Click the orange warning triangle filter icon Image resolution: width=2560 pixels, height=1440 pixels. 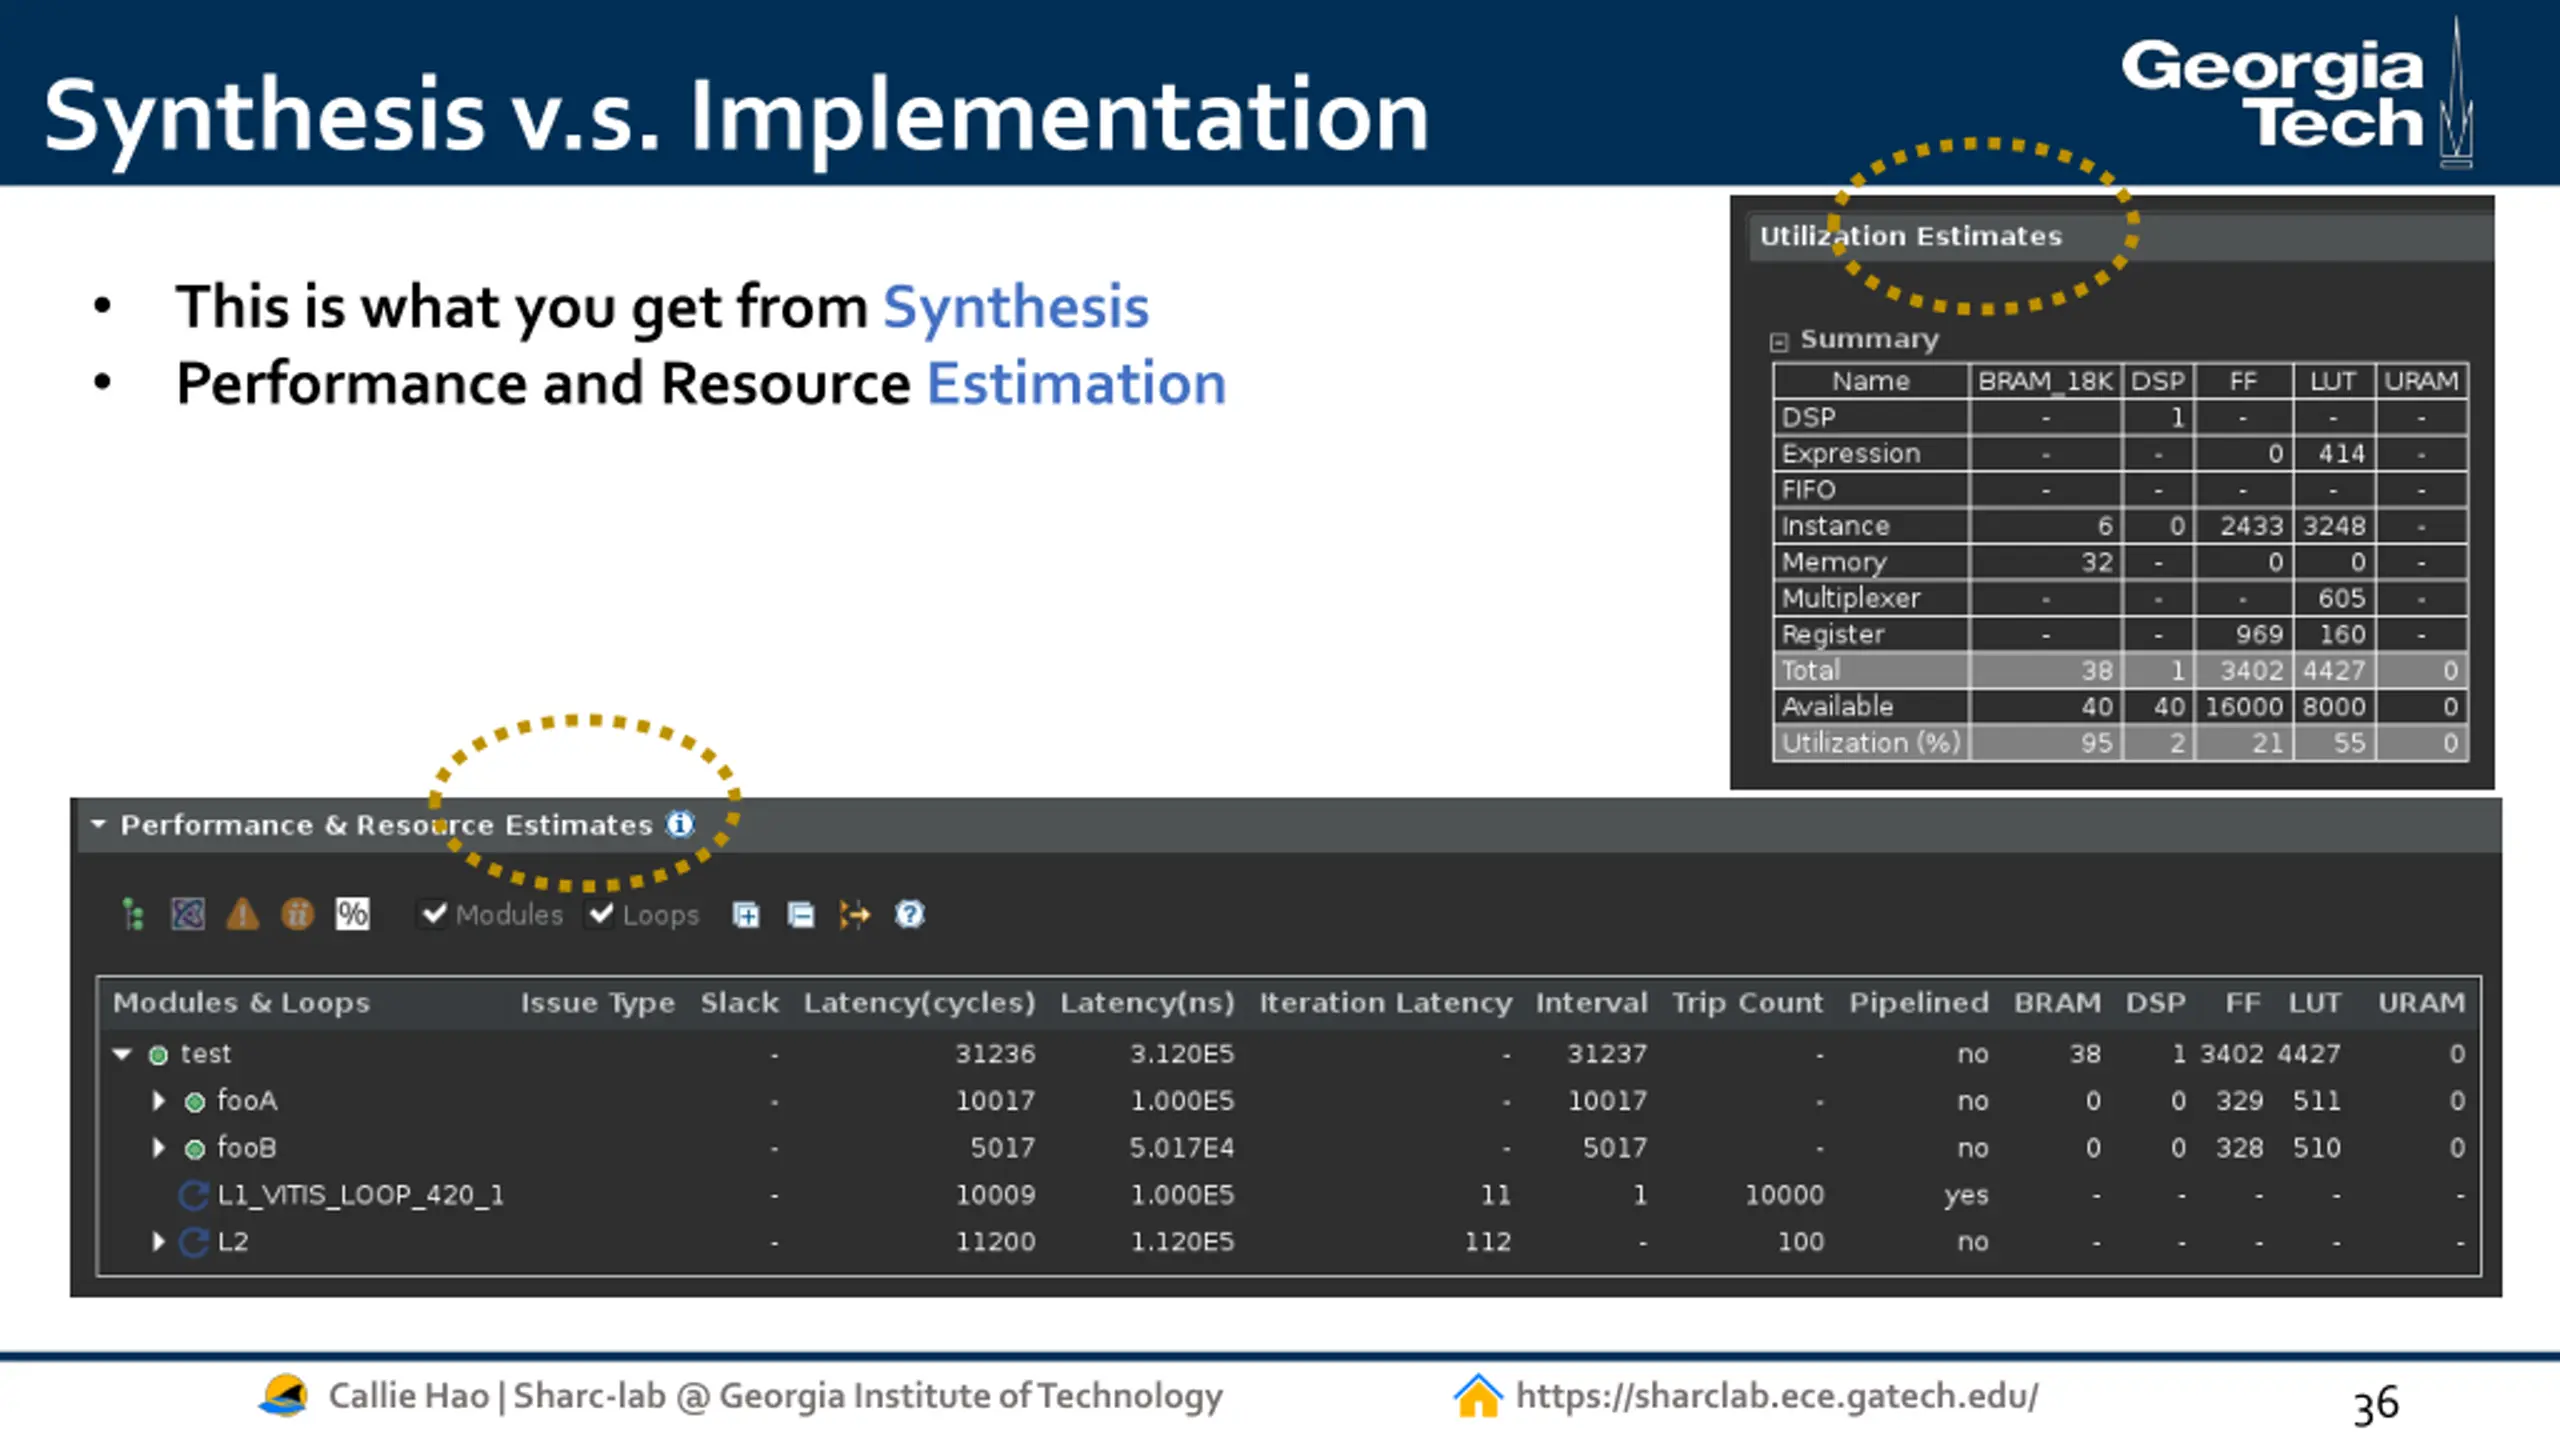click(242, 913)
